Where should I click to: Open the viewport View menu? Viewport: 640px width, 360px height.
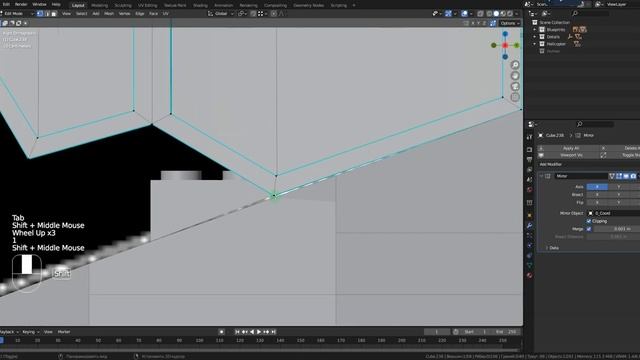66,13
